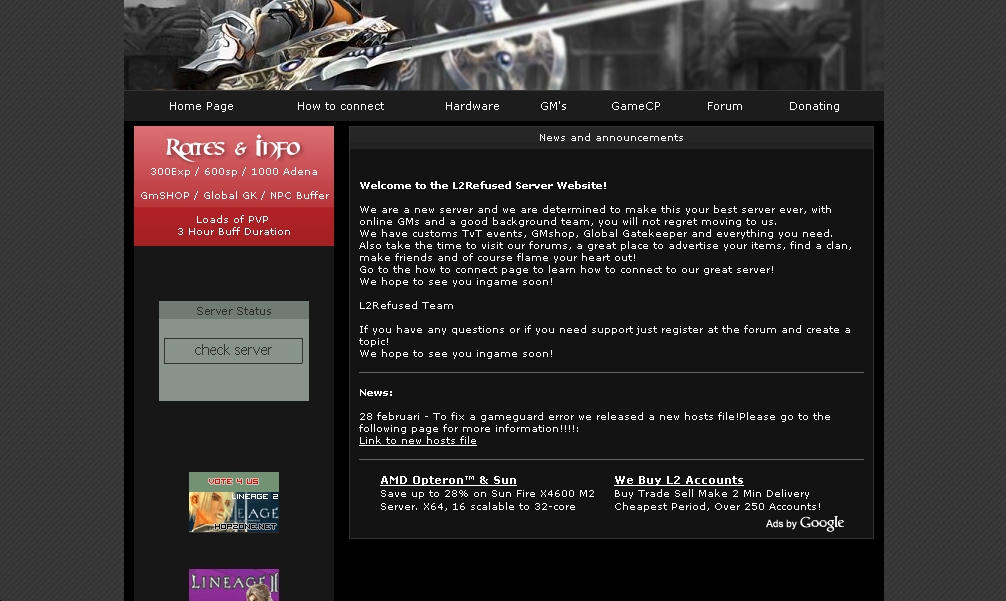This screenshot has width=1006, height=601.
Task: Click Server. X64, 16 scalable to 32-core text
Action: (477, 507)
